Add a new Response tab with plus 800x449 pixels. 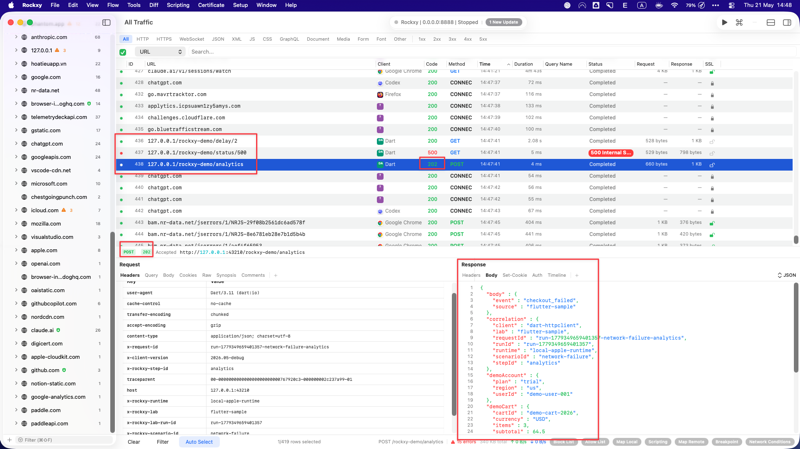[x=577, y=275]
